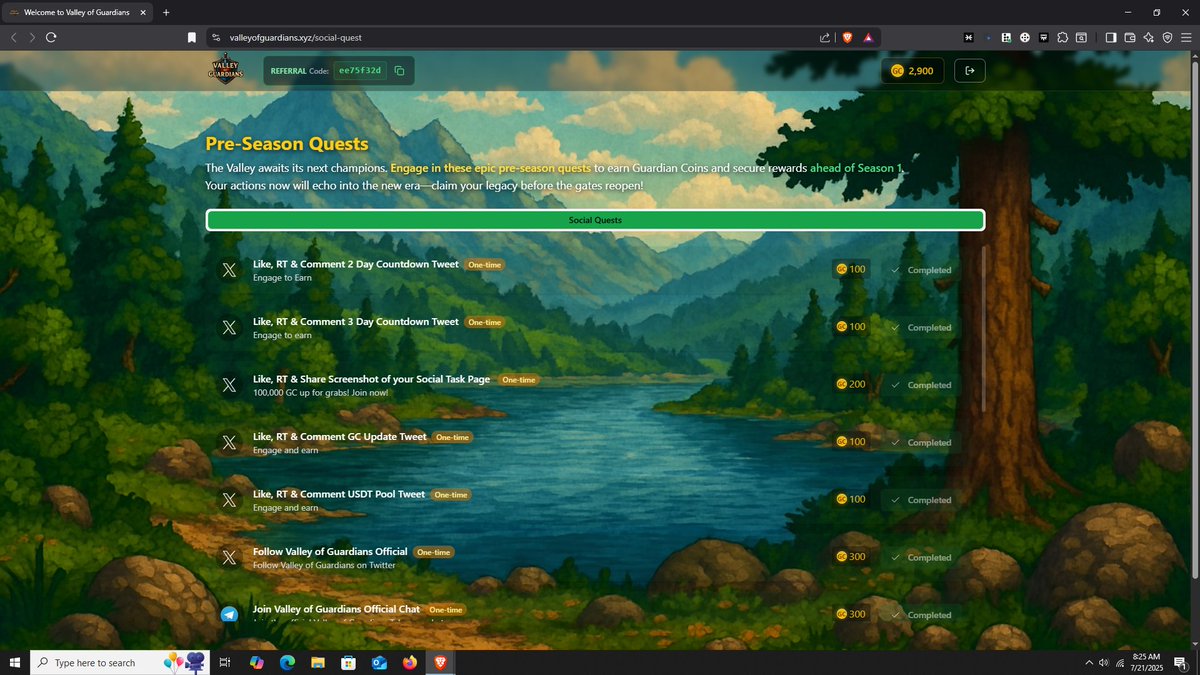Screen dimensions: 1200x675
Task: Copy the referral code with the copy icon
Action: pos(399,70)
